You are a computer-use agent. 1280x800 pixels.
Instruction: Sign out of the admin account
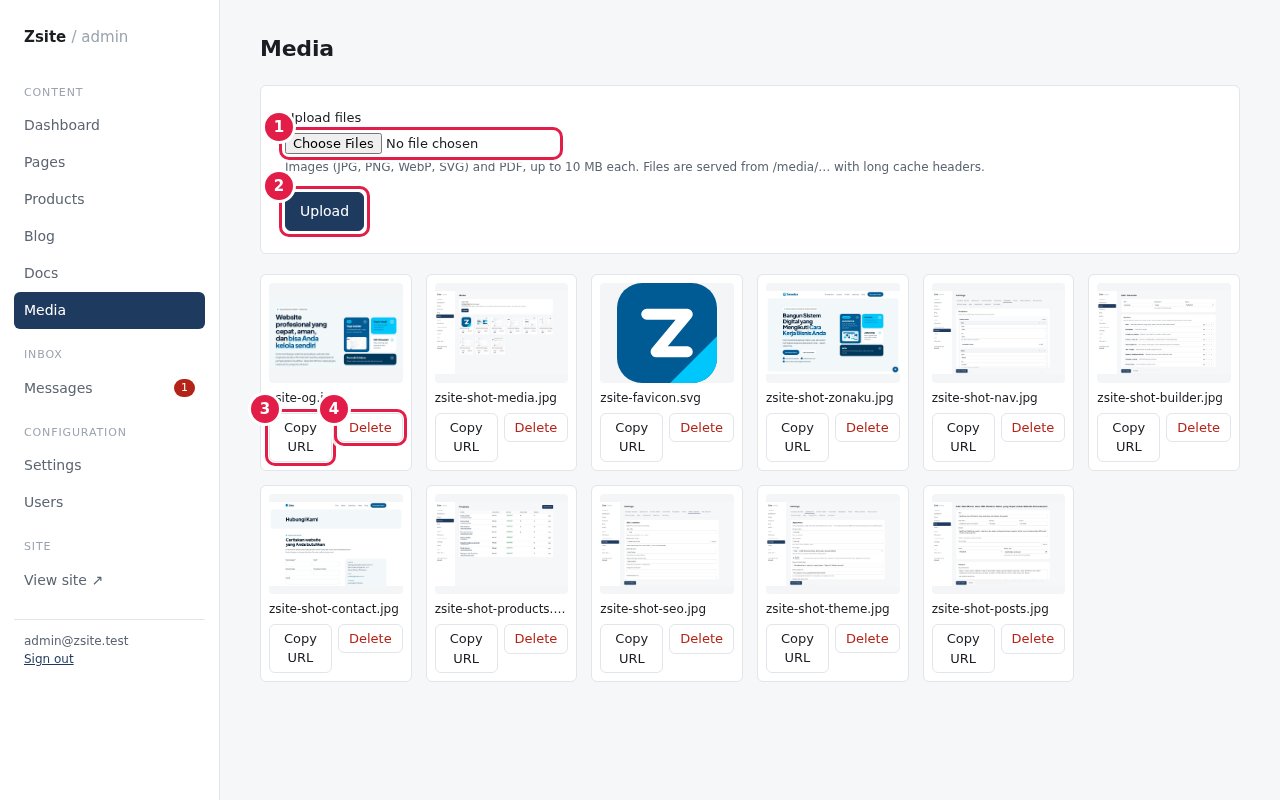pyautogui.click(x=49, y=659)
